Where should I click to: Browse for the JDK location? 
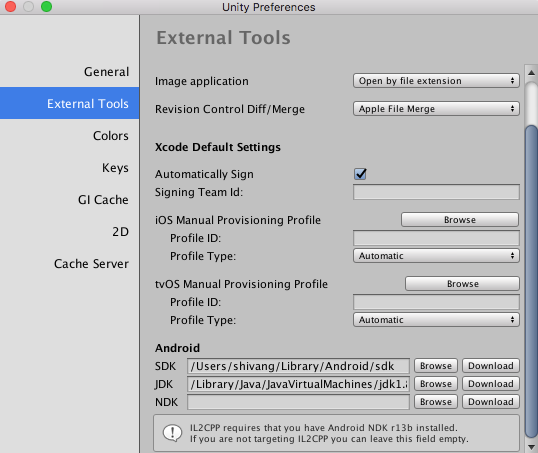click(436, 384)
